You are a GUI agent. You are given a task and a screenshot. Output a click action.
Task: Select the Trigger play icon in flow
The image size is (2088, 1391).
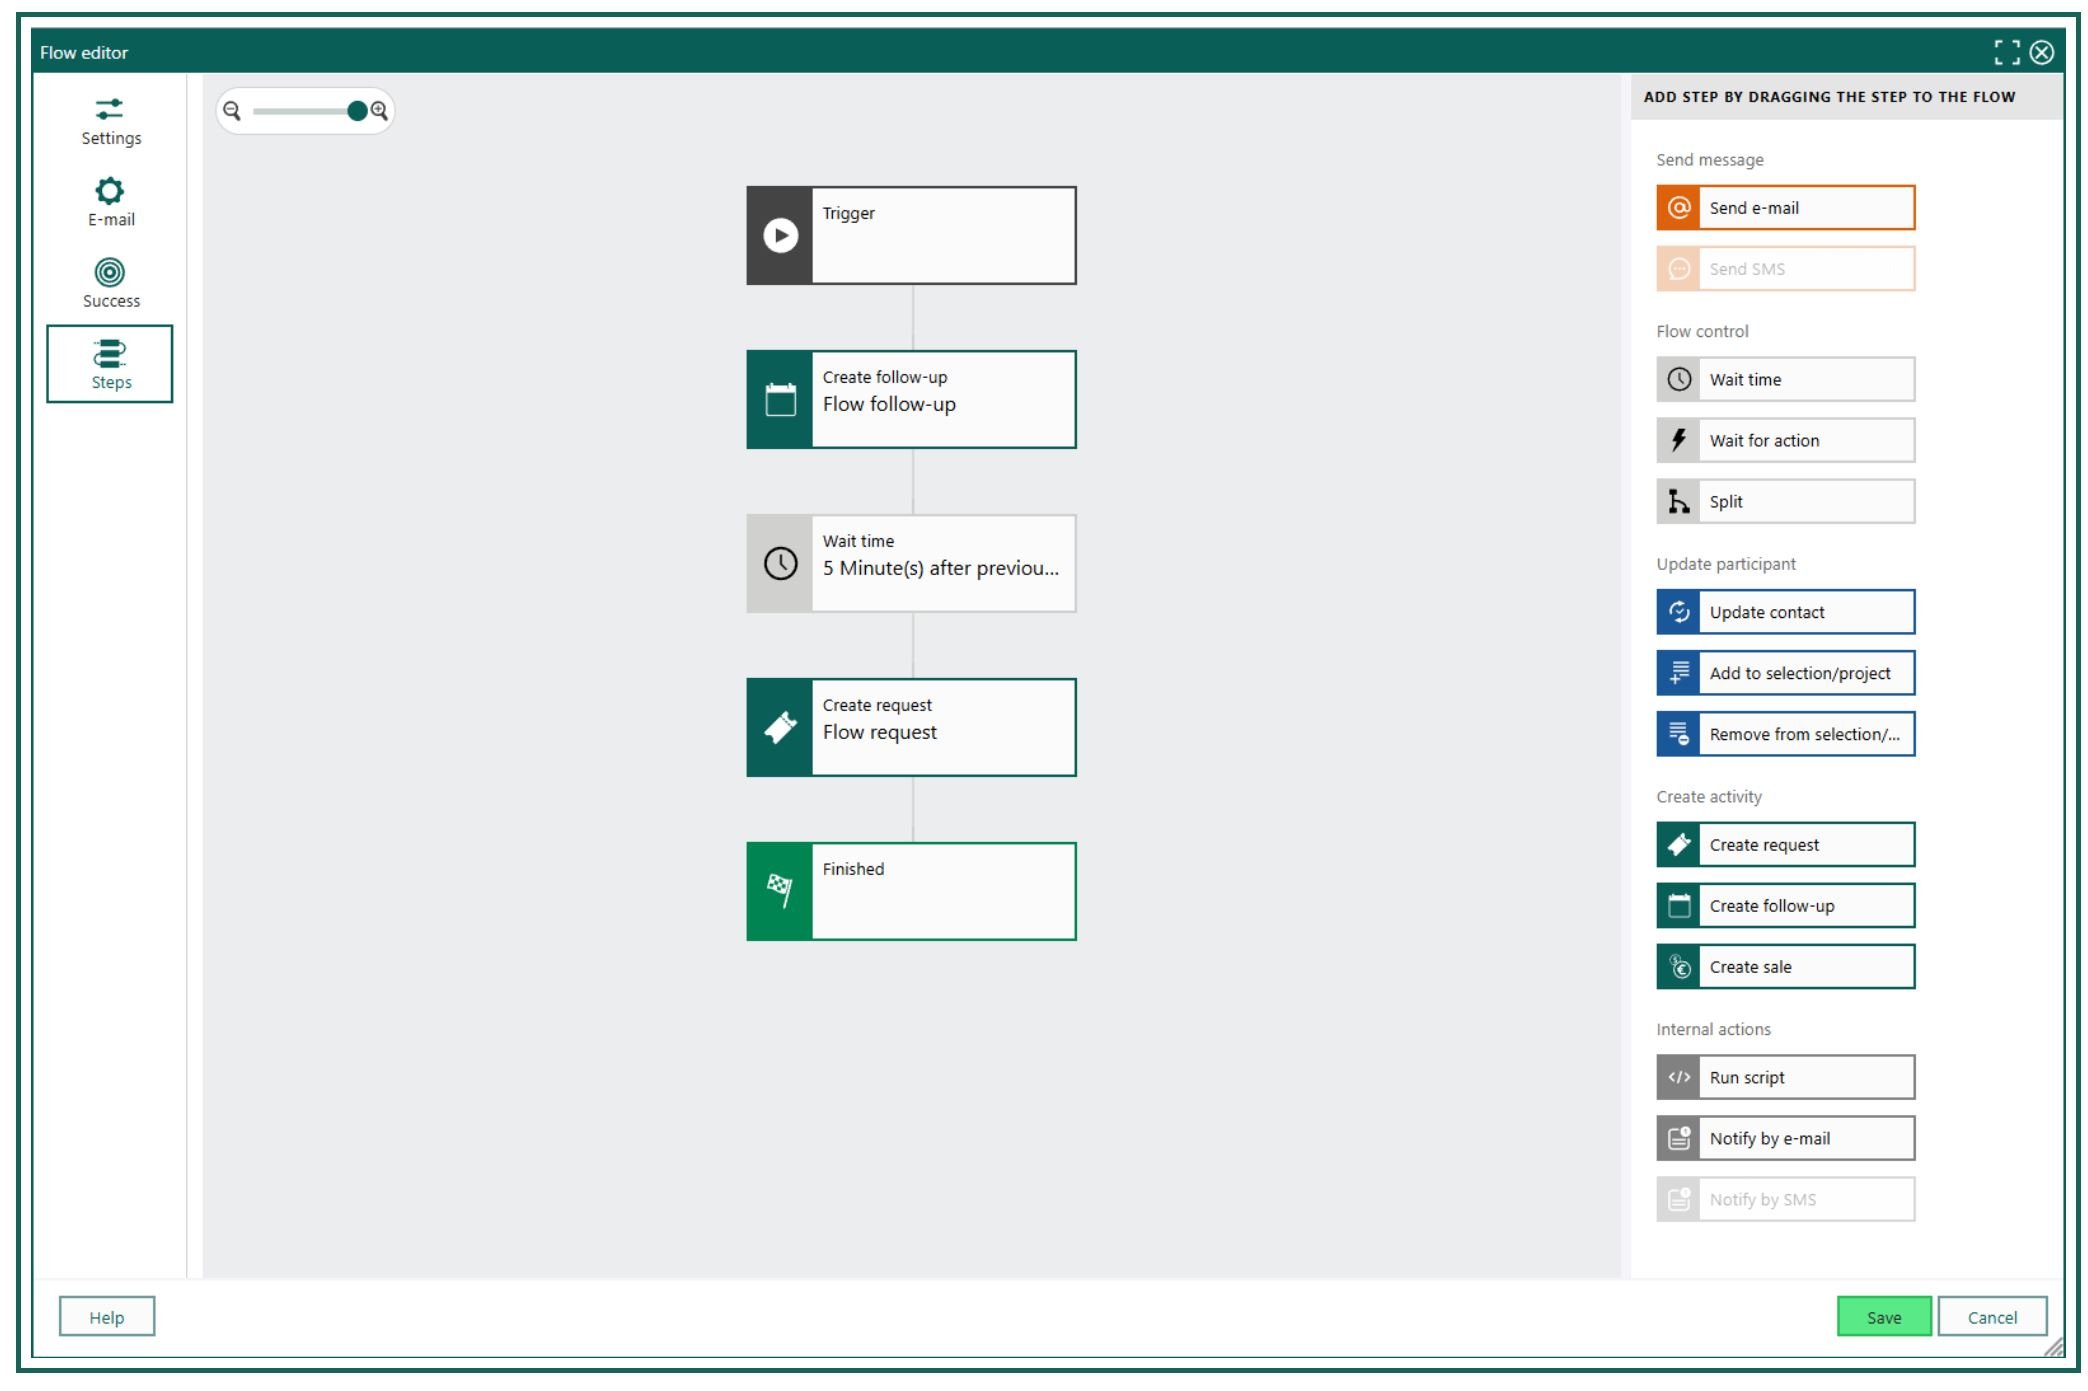(780, 236)
